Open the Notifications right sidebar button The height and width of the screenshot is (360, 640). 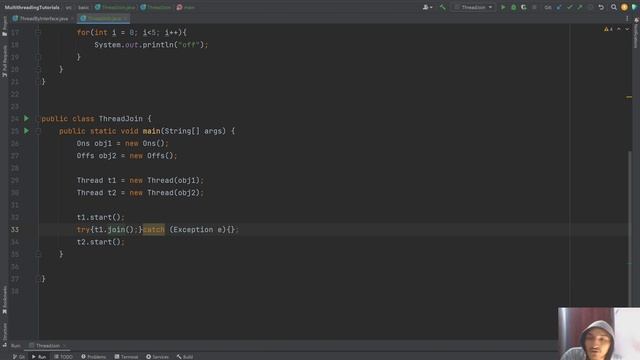click(x=636, y=33)
